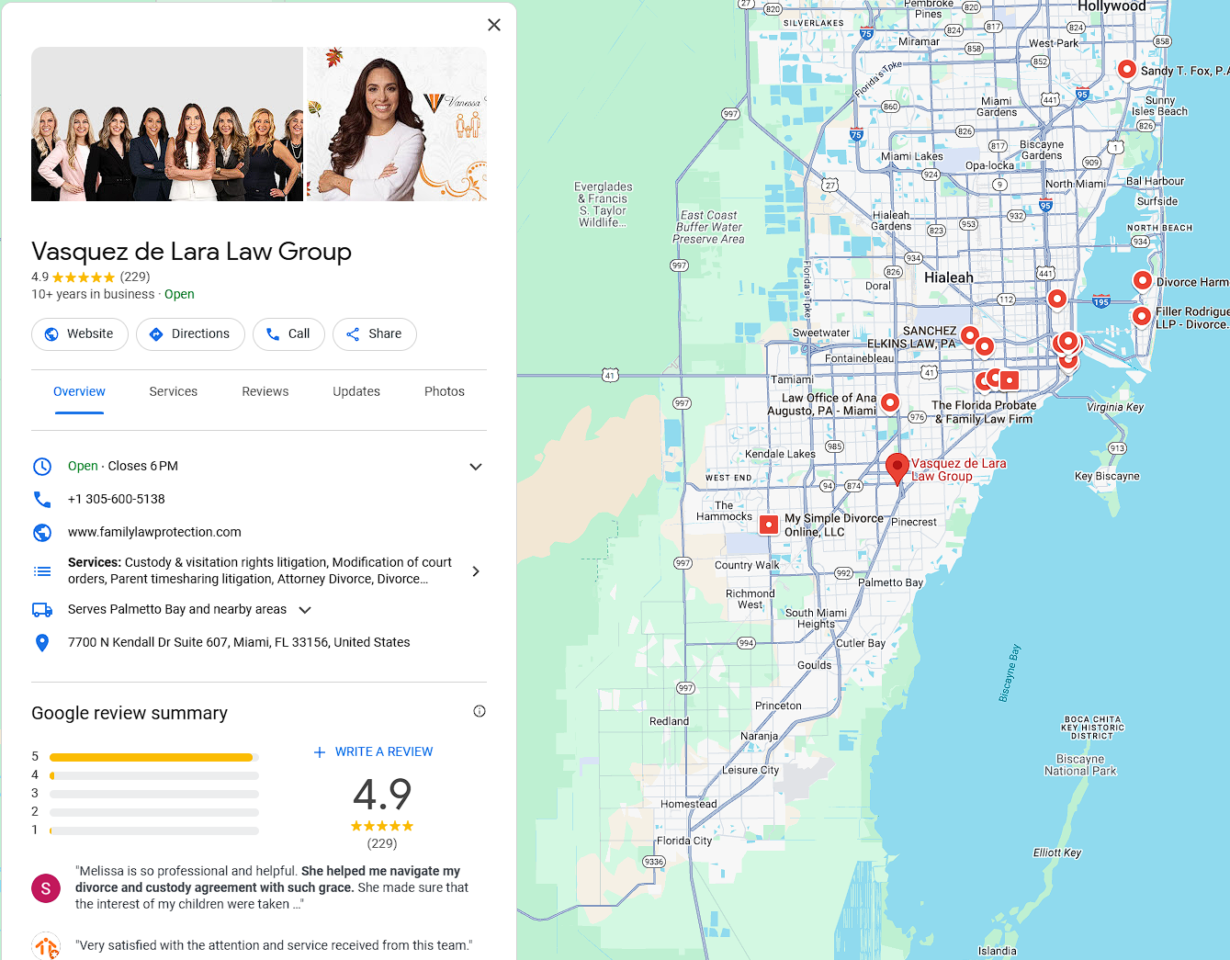This screenshot has width=1230, height=960.
Task: Click the Share button
Action: 374,334
